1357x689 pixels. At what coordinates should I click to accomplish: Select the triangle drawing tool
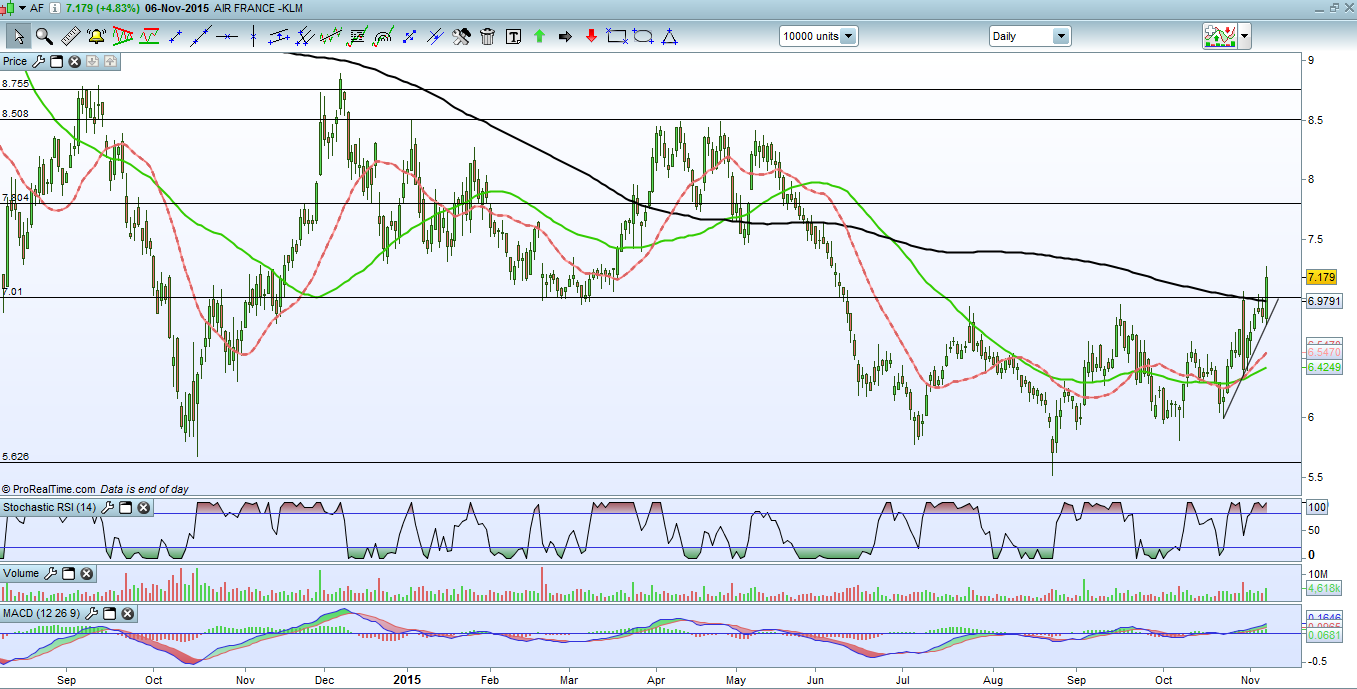[x=668, y=37]
